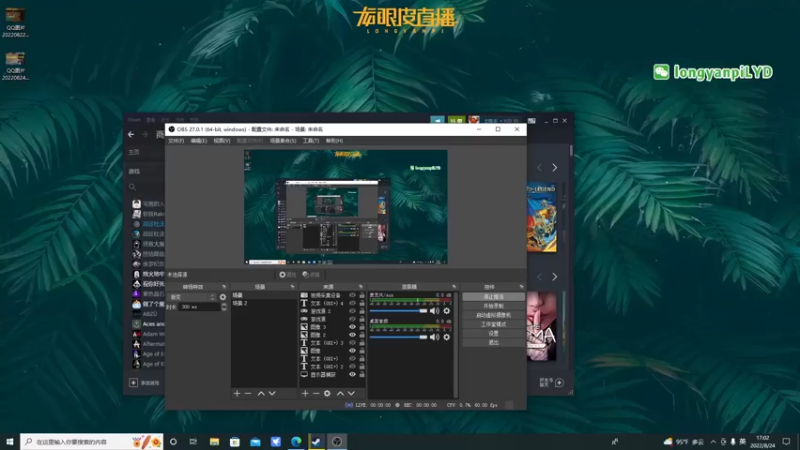Click the 桌面音频 volume slider
Screen dimensions: 800x450
point(398,337)
